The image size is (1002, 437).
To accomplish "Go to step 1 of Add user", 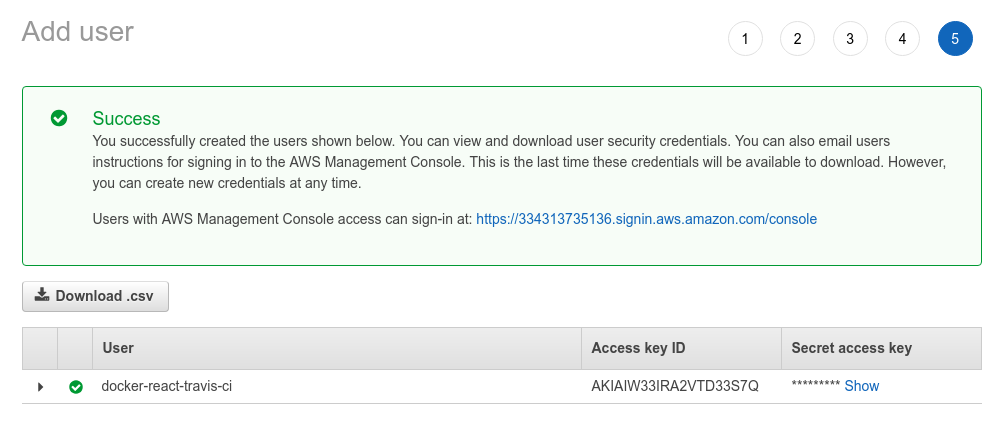I will [x=745, y=39].
